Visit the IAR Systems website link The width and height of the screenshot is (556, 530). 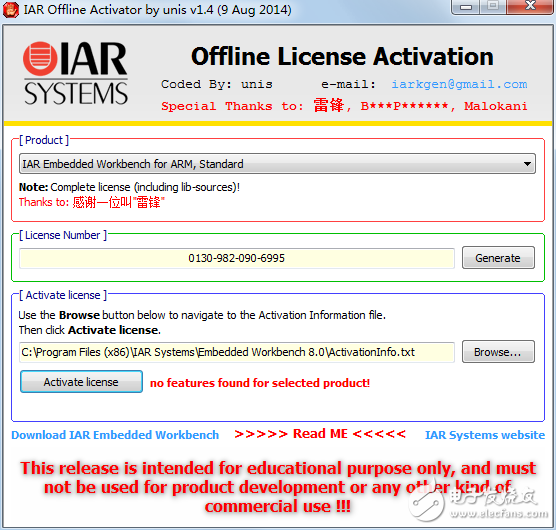485,435
